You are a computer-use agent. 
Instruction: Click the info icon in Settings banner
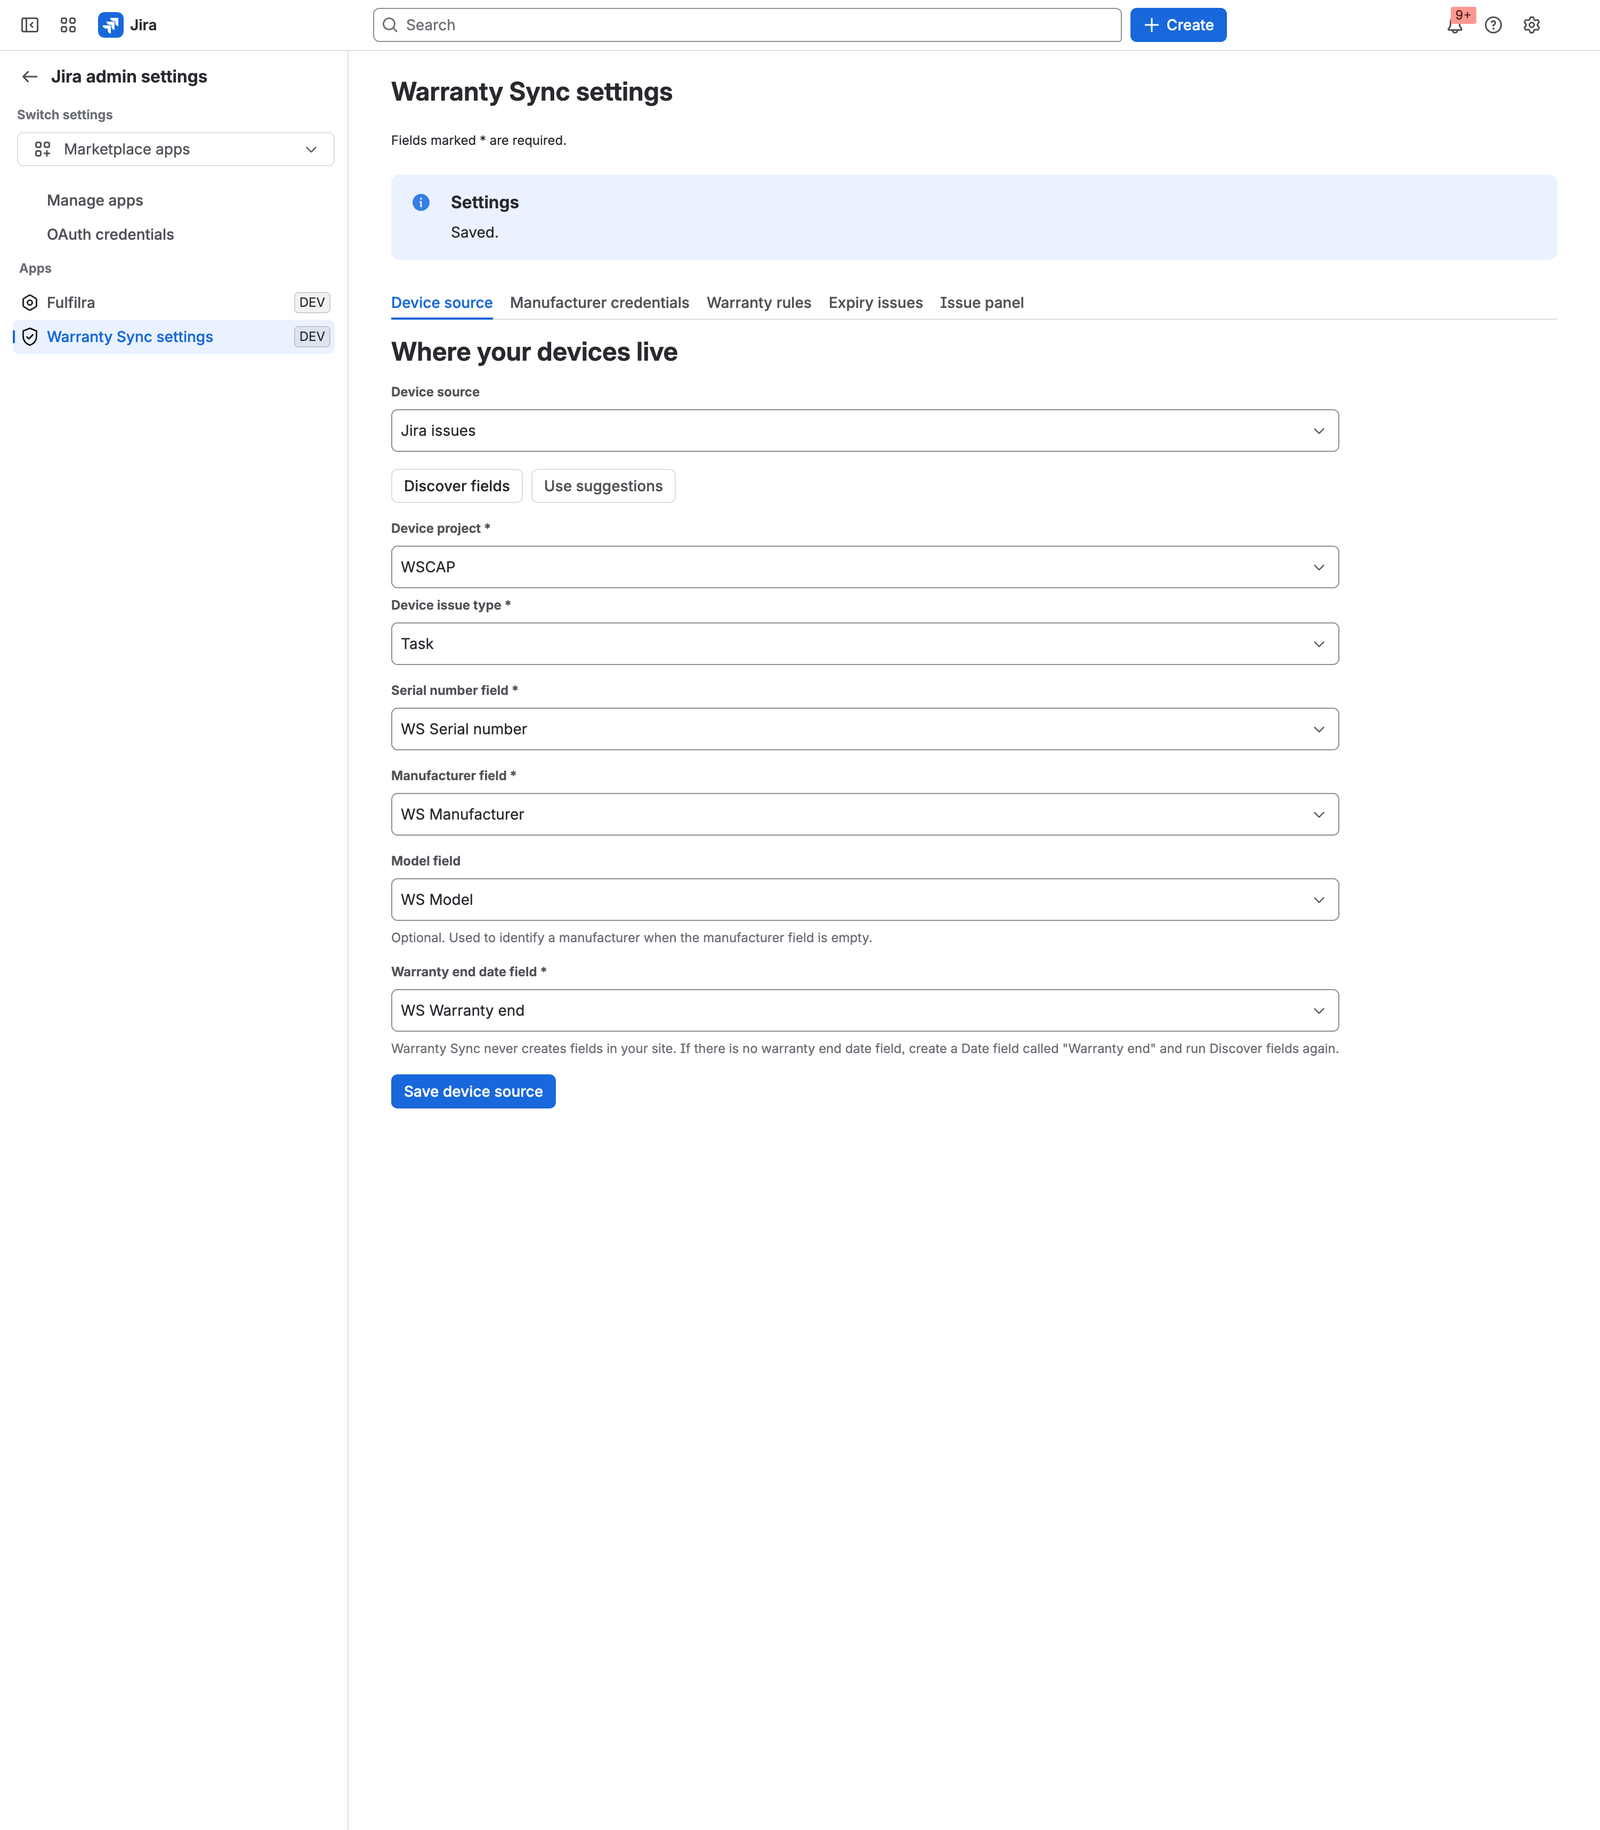click(421, 202)
